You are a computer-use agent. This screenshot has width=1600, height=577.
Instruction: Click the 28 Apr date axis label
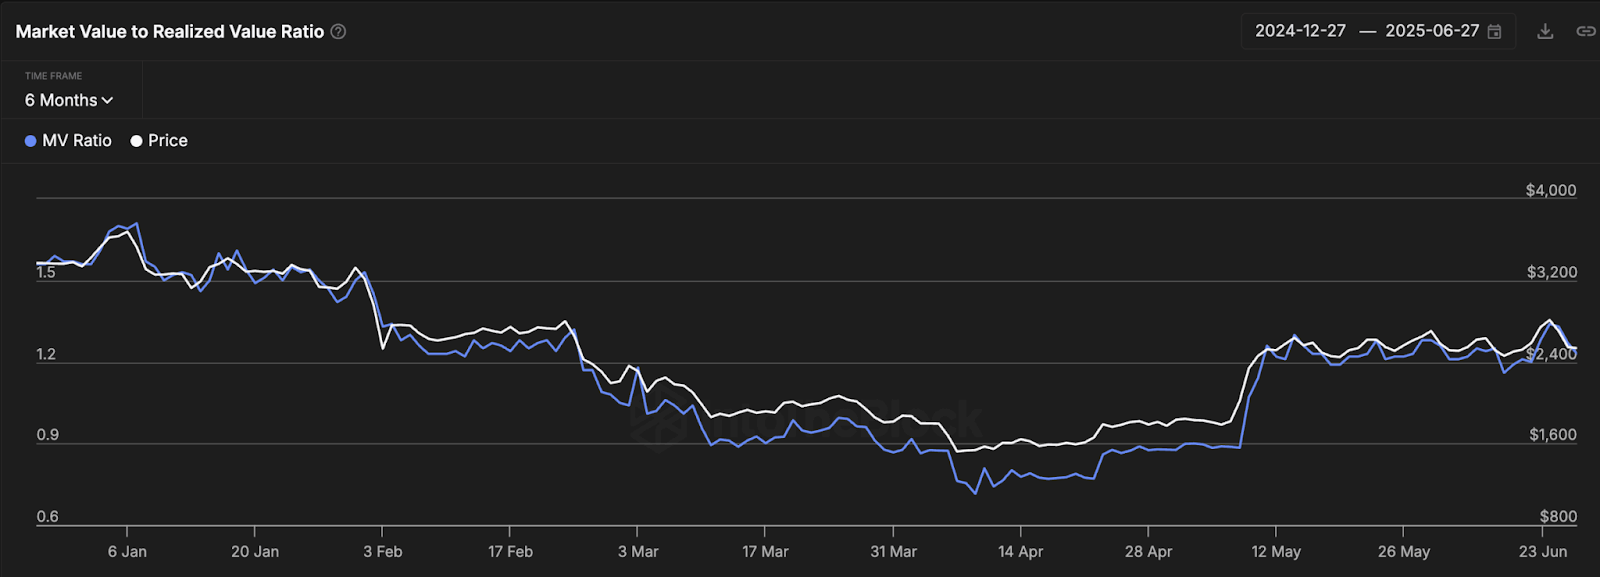tap(1148, 552)
